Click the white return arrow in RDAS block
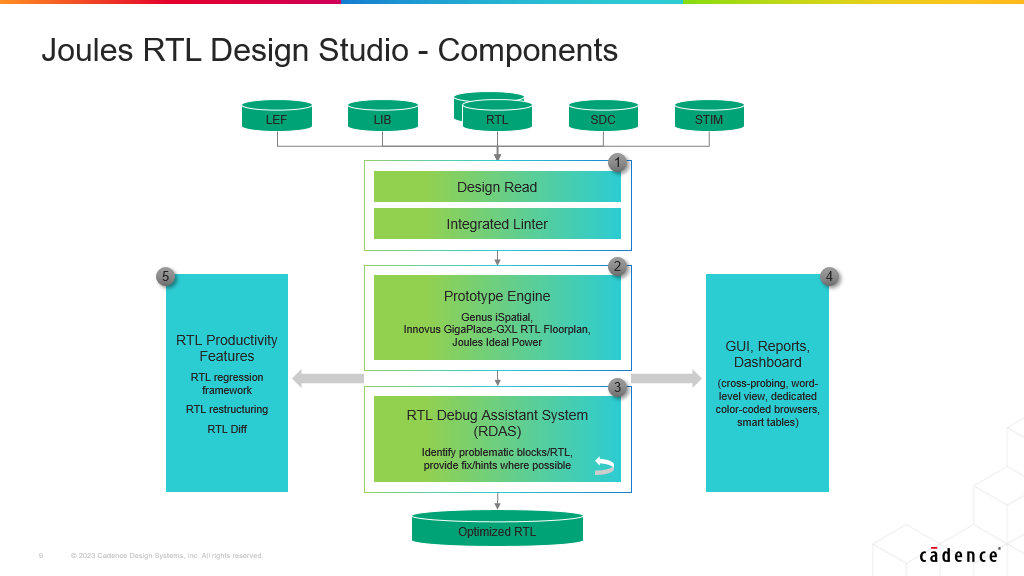The image size is (1024, 576). 604,466
